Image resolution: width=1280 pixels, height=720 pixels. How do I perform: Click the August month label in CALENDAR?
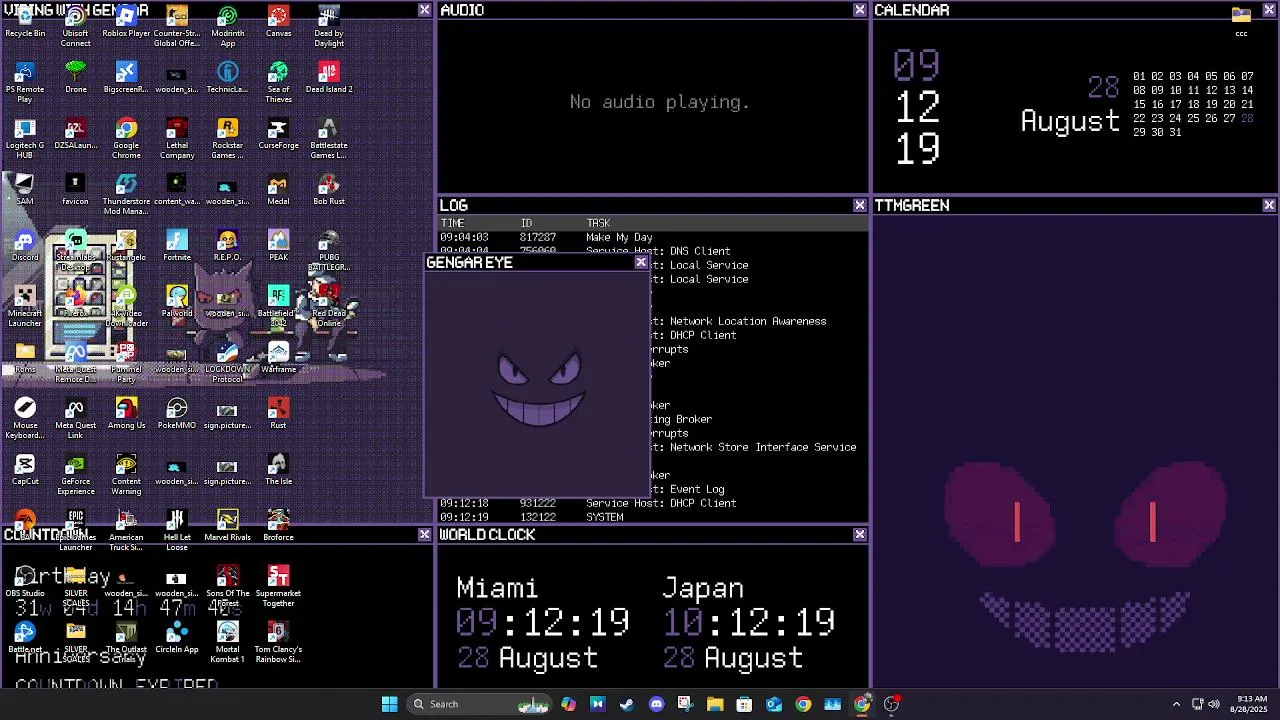[x=1070, y=122]
